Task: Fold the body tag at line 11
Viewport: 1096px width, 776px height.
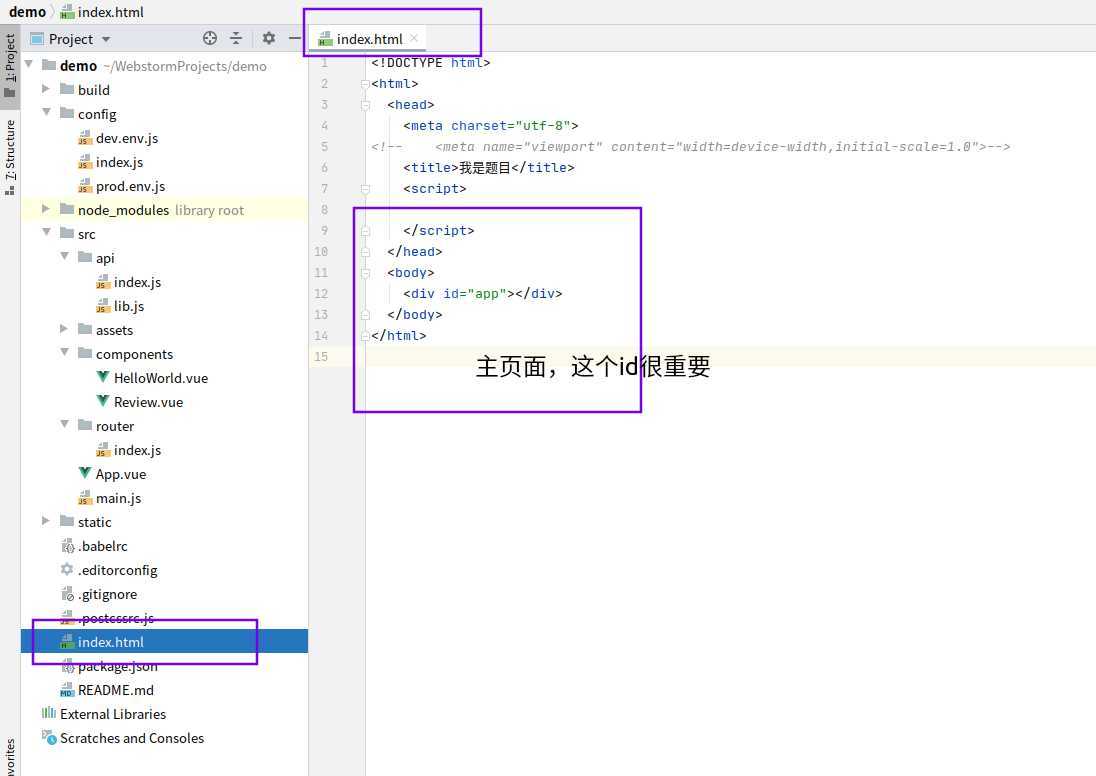Action: tap(365, 273)
